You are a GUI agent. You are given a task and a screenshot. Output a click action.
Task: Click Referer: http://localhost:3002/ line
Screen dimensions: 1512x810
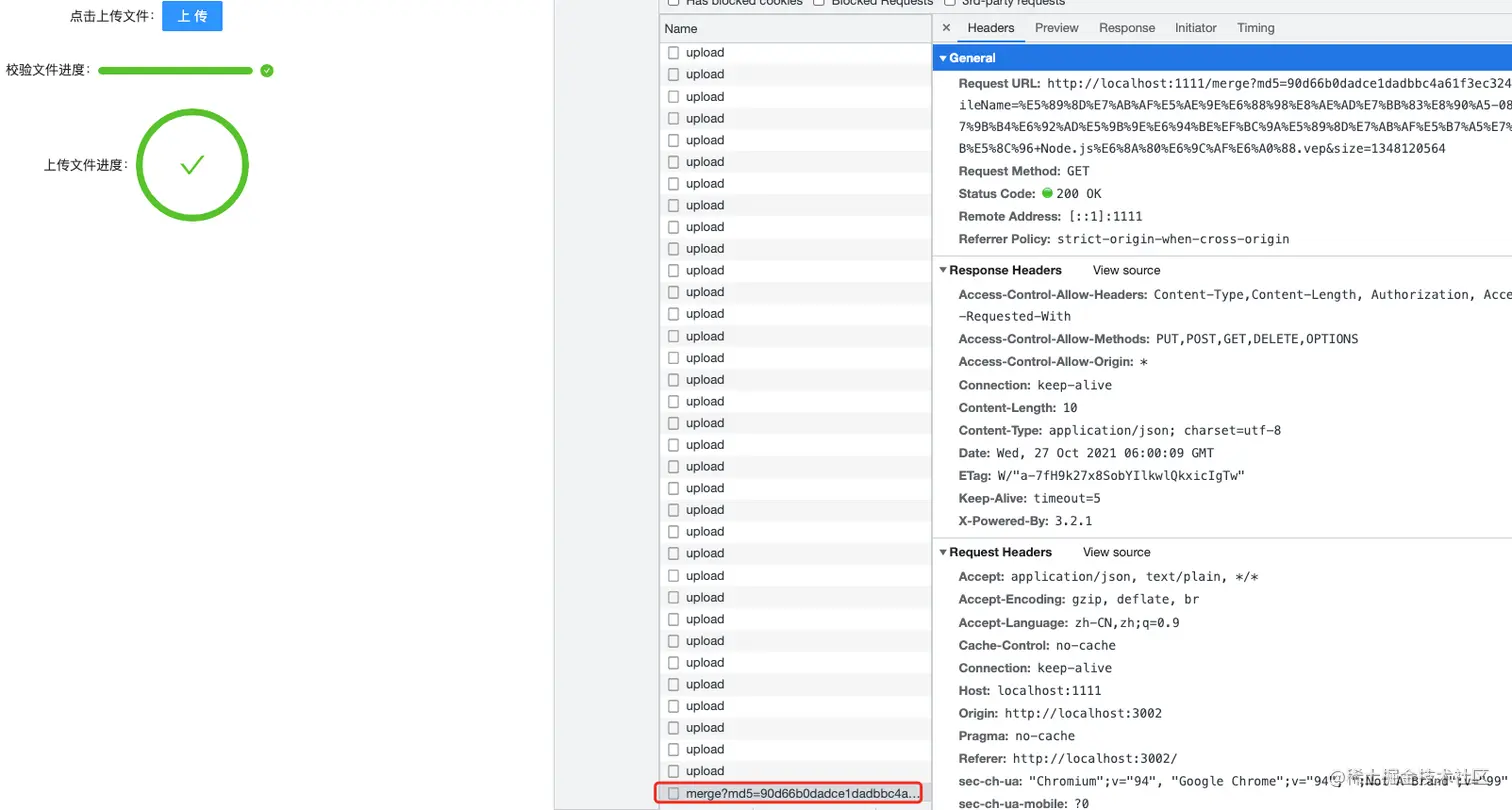pyautogui.click(x=1068, y=759)
